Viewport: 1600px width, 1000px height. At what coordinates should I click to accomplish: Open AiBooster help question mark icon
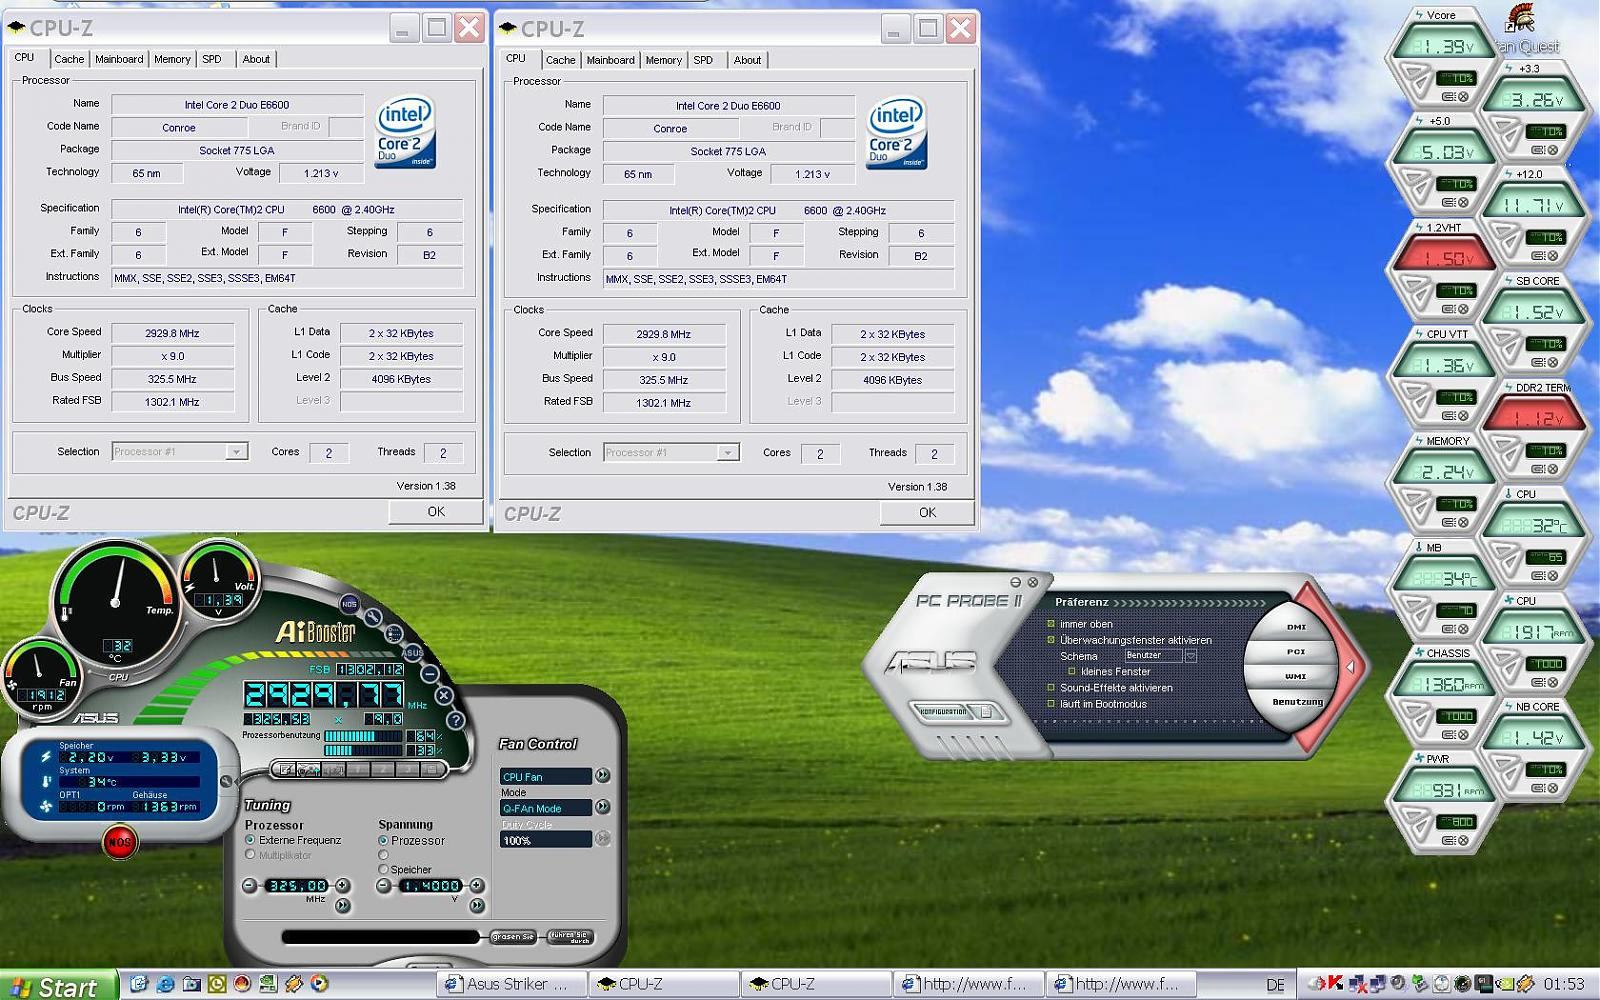coord(455,720)
